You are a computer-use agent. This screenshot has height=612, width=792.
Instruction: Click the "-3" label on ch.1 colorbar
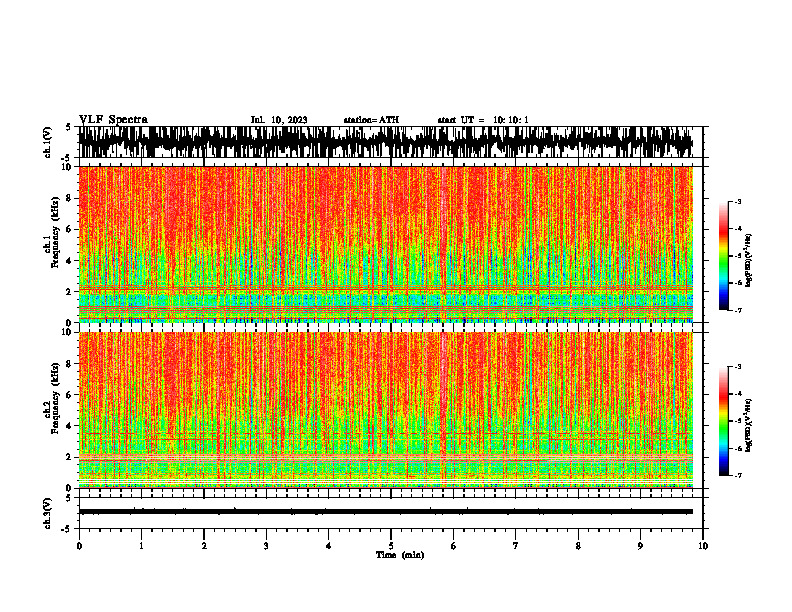pos(738,201)
